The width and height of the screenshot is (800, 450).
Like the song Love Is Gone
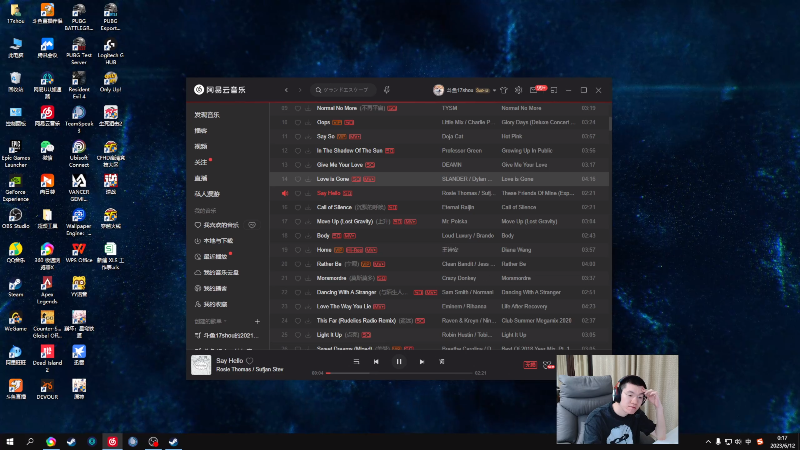point(298,179)
